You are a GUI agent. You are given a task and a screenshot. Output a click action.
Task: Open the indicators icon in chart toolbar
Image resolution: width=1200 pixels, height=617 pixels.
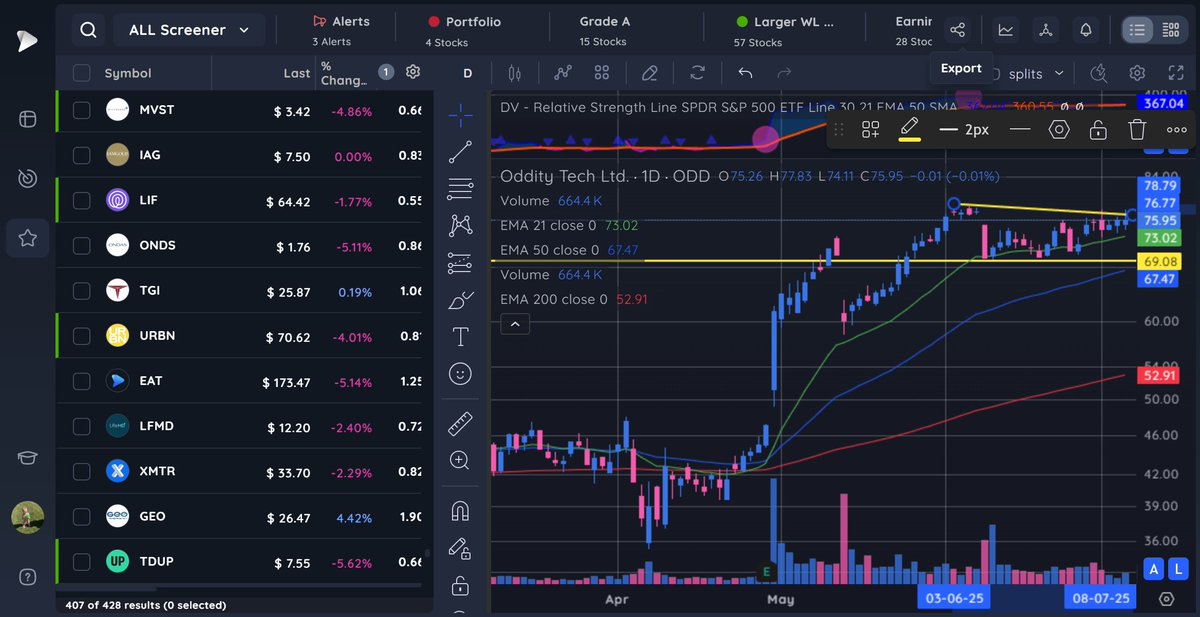click(x=563, y=73)
